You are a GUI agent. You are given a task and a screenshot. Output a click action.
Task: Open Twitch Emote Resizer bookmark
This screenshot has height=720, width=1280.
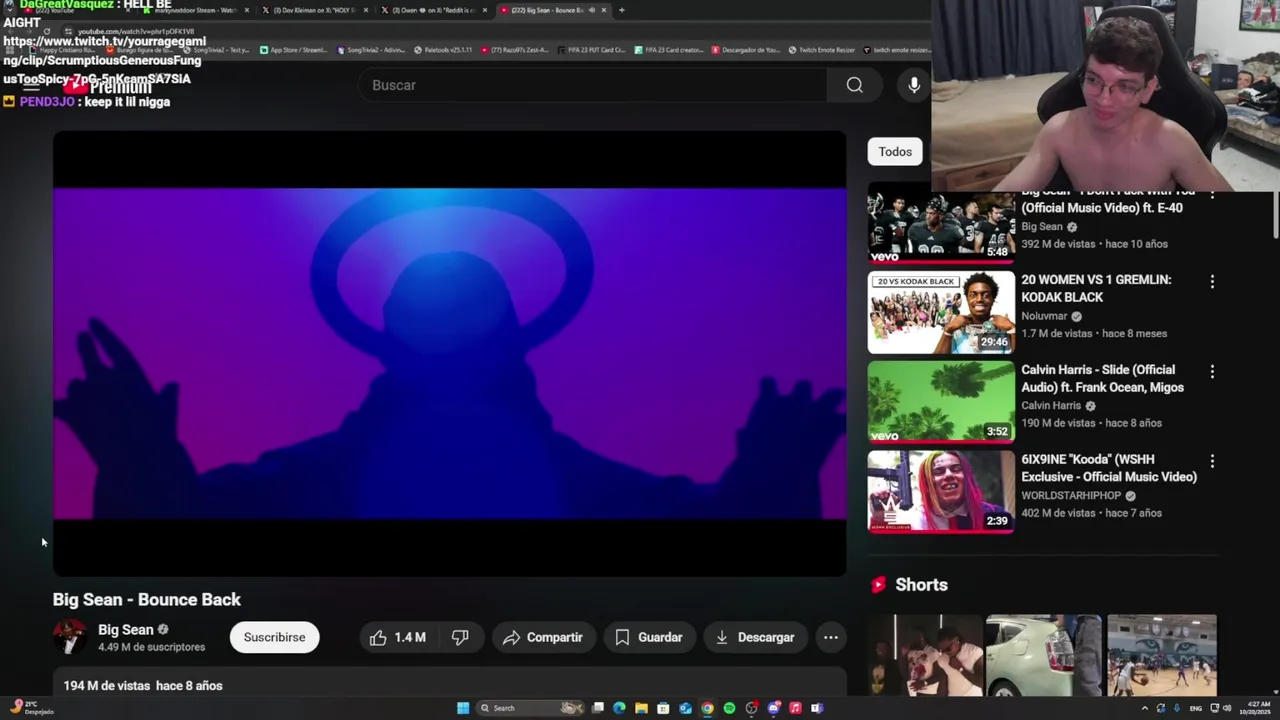coord(821,50)
